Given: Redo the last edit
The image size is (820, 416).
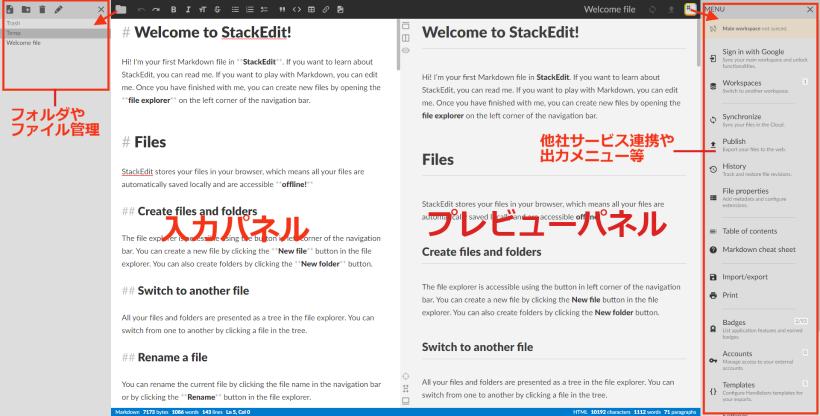Looking at the screenshot, I should tap(156, 9).
